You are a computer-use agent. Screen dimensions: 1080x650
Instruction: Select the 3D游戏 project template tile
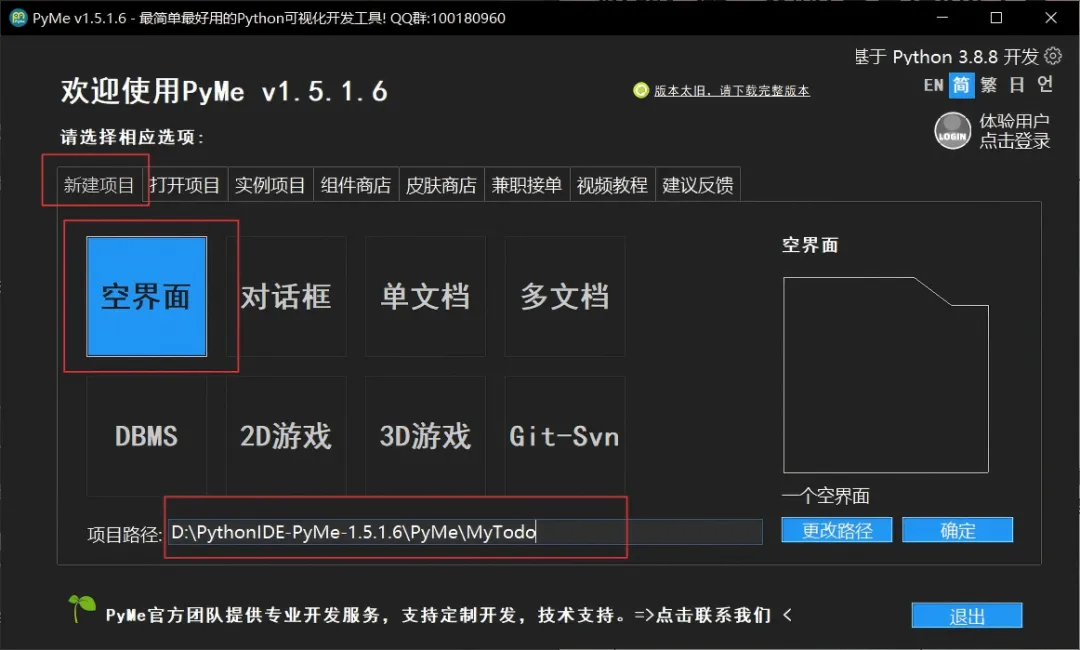pyautogui.click(x=425, y=436)
